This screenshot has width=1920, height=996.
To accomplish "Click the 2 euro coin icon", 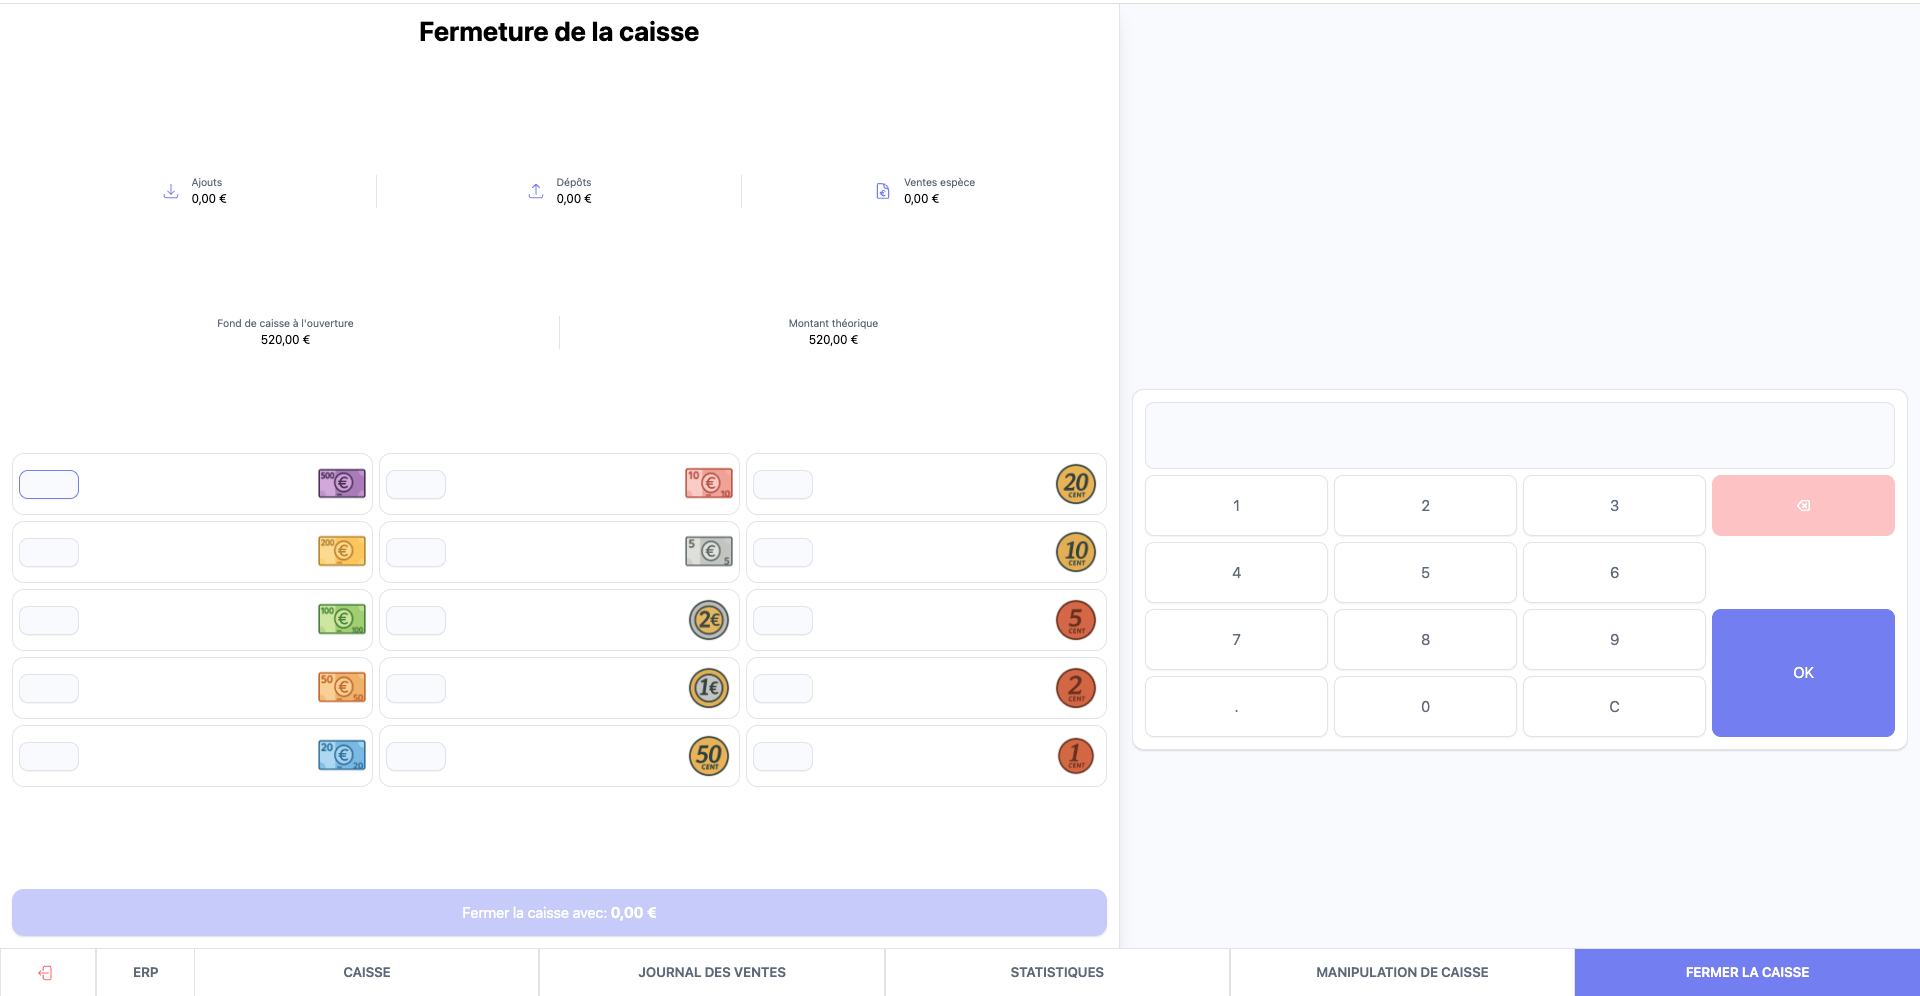I will (x=708, y=620).
